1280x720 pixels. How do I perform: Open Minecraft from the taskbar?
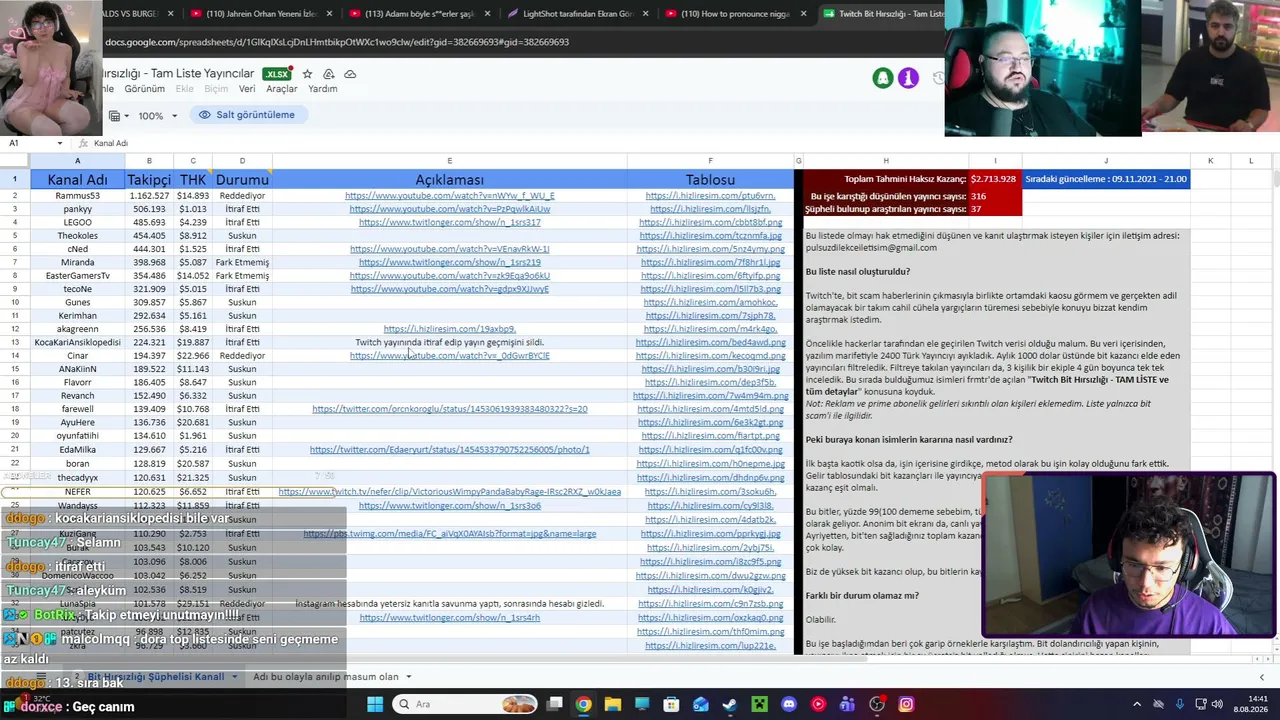[x=759, y=704]
